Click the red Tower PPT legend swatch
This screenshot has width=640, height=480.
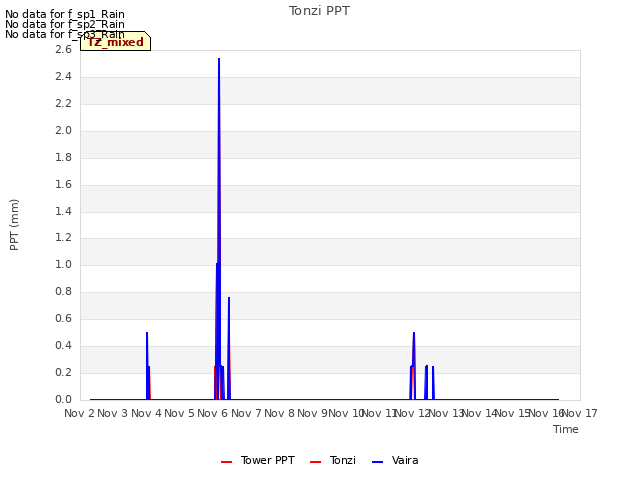[227, 462]
